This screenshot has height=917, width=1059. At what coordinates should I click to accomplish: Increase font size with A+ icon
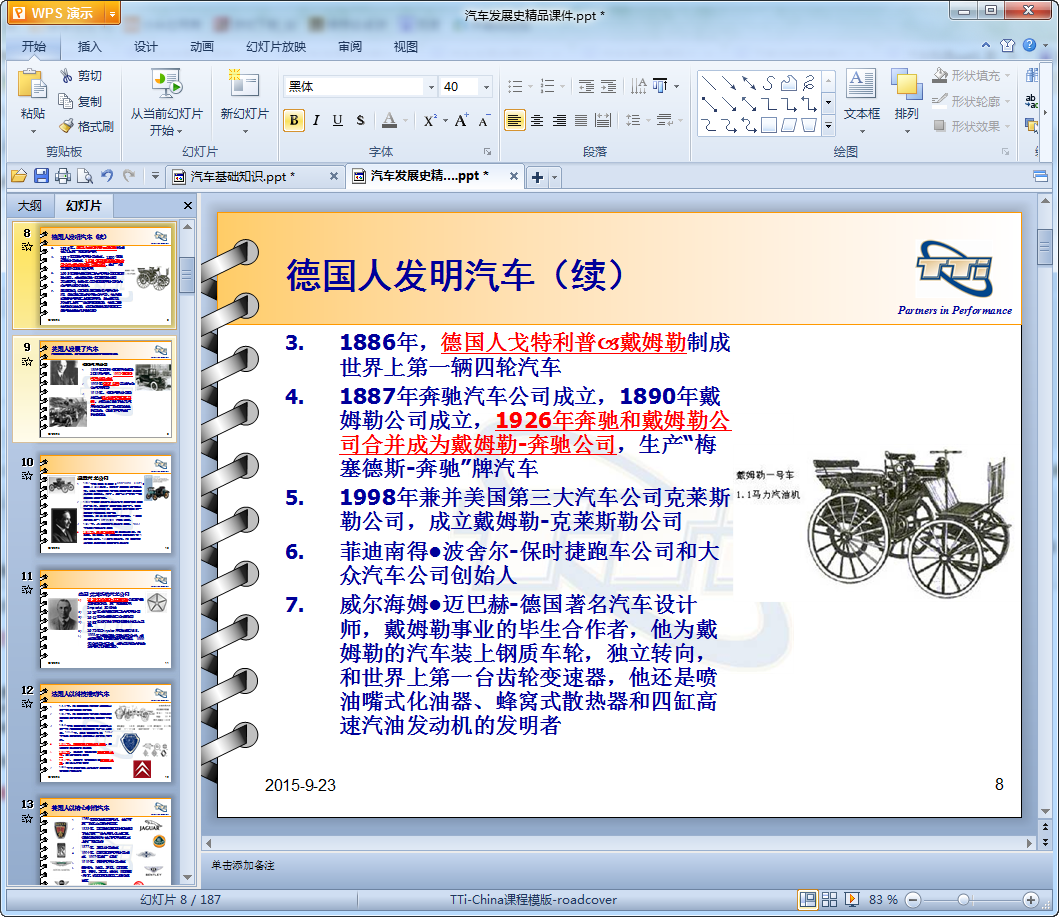461,121
